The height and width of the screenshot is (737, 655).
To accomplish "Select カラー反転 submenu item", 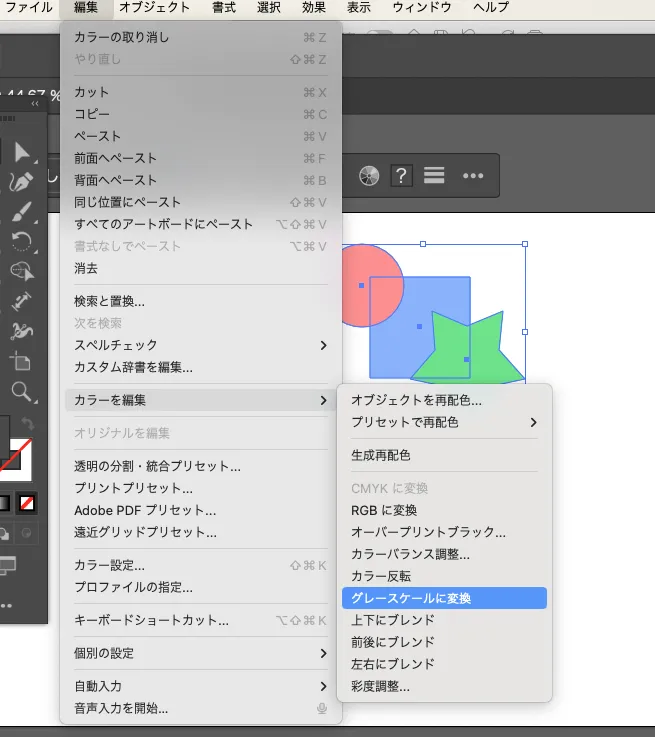I will coord(444,576).
